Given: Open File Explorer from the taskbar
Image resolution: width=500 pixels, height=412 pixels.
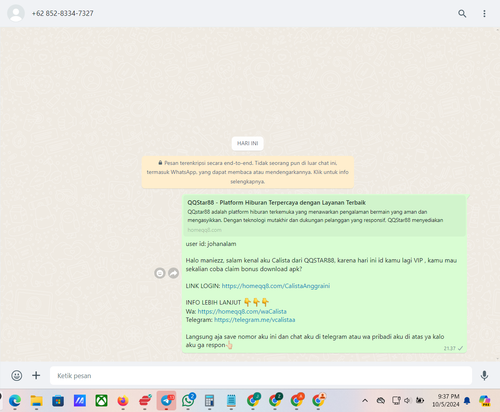Looking at the screenshot, I should (x=36, y=400).
